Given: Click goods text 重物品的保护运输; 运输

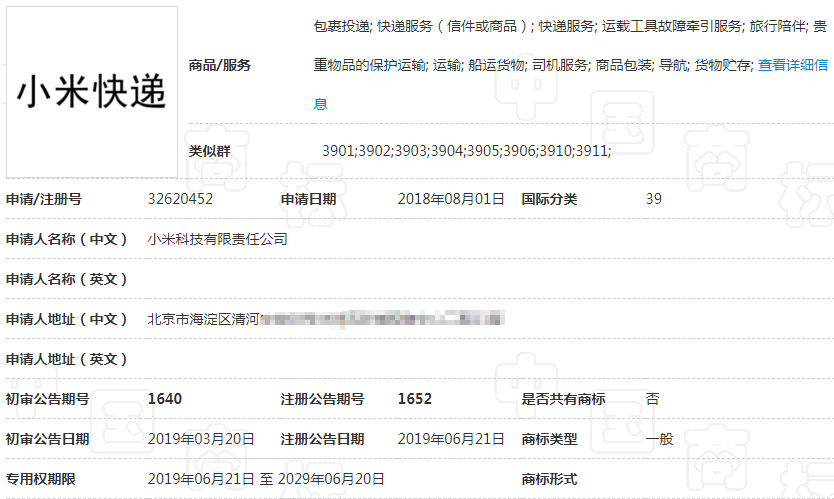Looking at the screenshot, I should coord(388,65).
